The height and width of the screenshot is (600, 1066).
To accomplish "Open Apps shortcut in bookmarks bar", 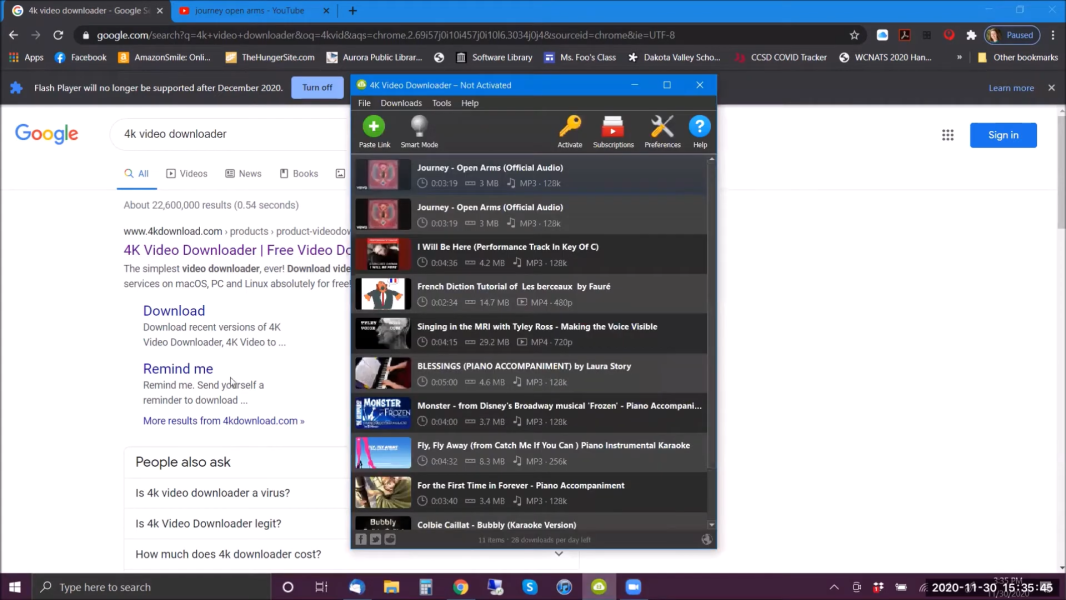I will [x=27, y=58].
